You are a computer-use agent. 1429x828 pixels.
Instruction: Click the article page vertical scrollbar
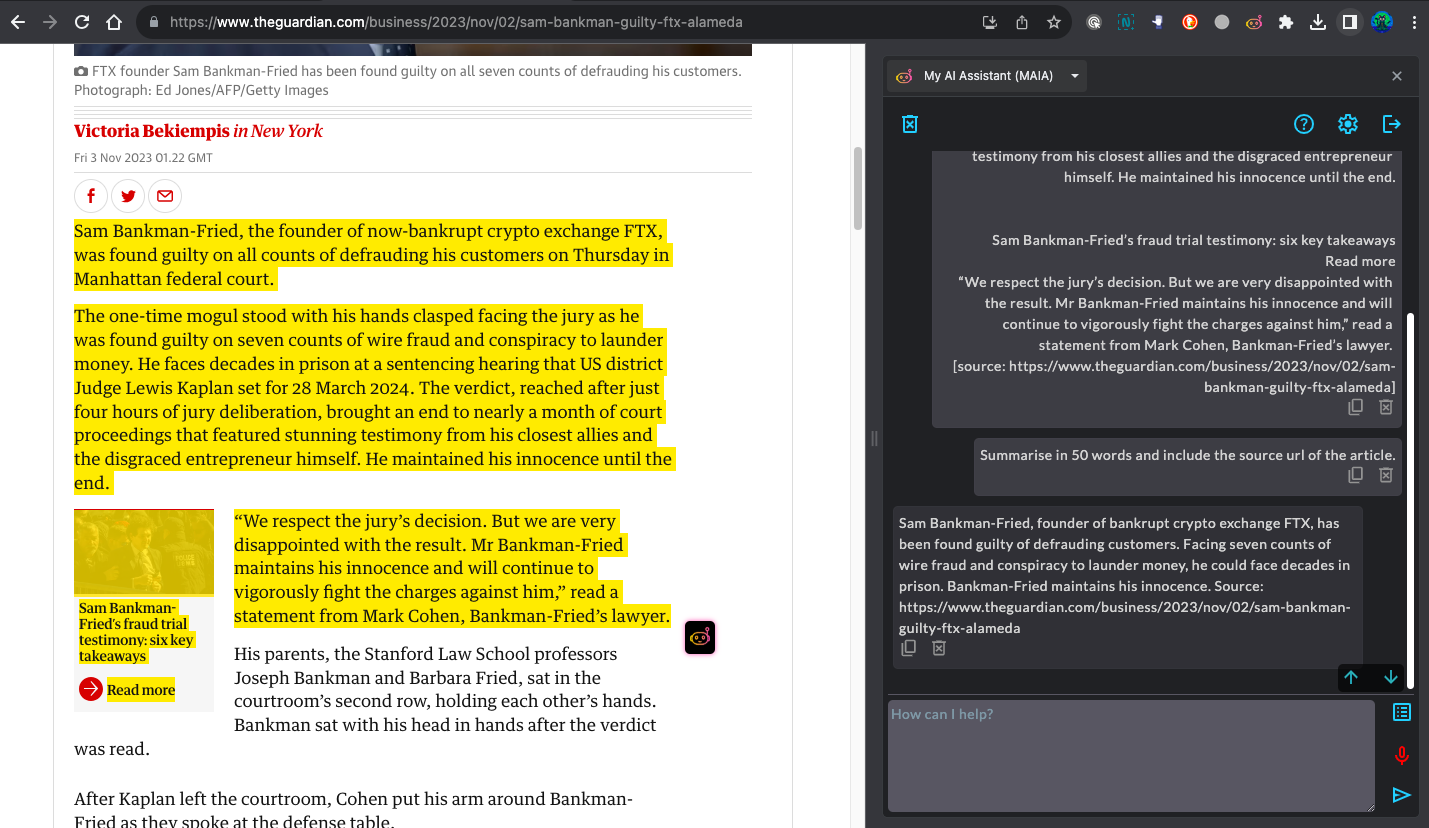(x=857, y=189)
